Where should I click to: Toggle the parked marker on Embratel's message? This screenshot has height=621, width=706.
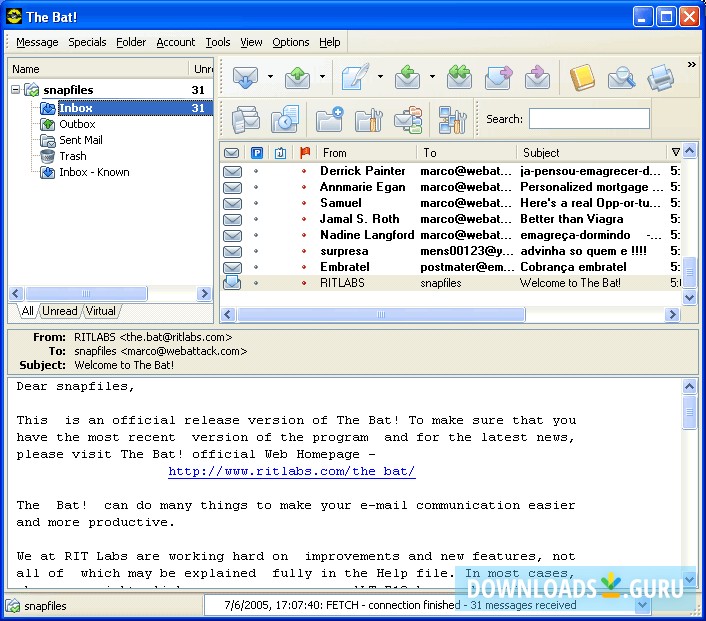click(256, 267)
